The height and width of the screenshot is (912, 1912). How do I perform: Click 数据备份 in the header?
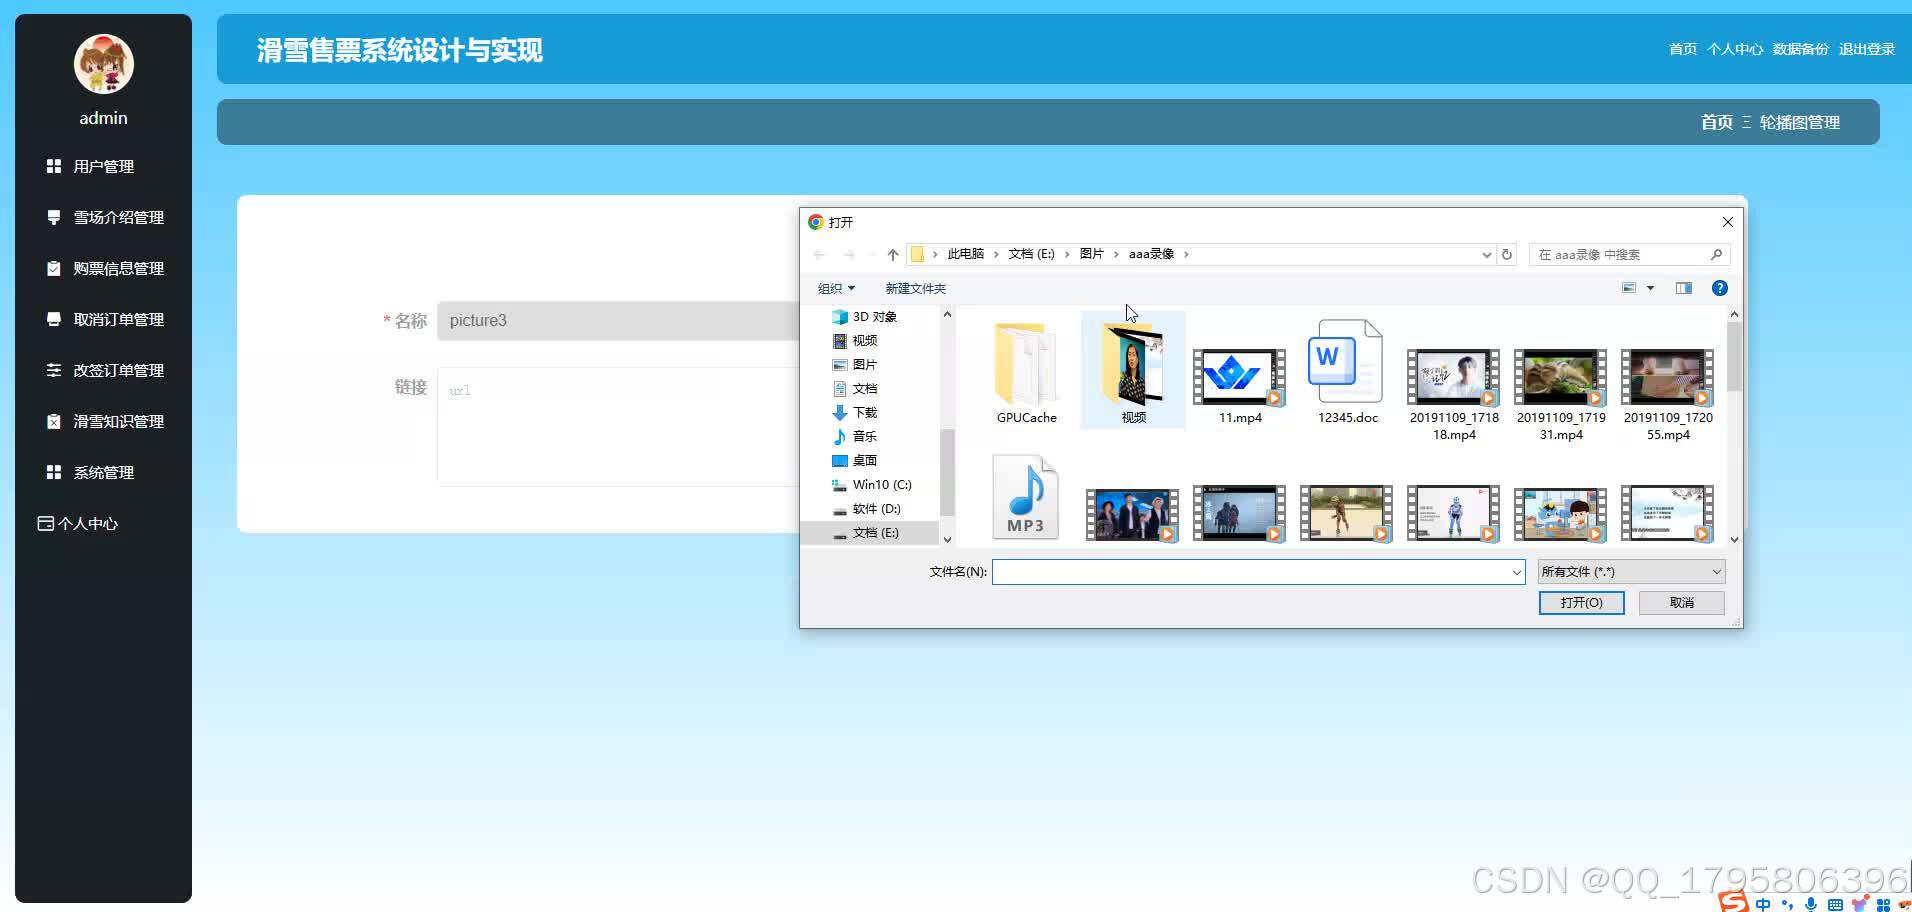click(x=1800, y=49)
